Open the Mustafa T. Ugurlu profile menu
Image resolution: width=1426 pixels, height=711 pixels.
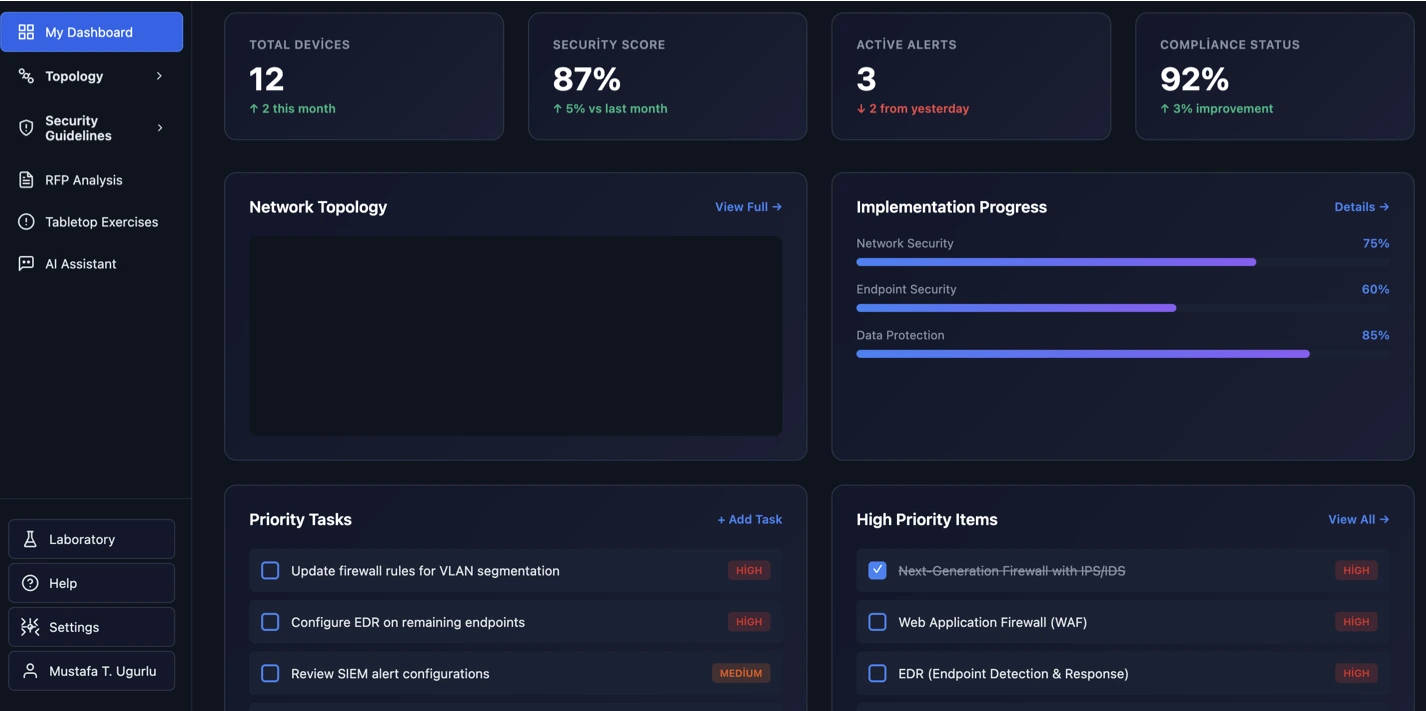point(92,671)
